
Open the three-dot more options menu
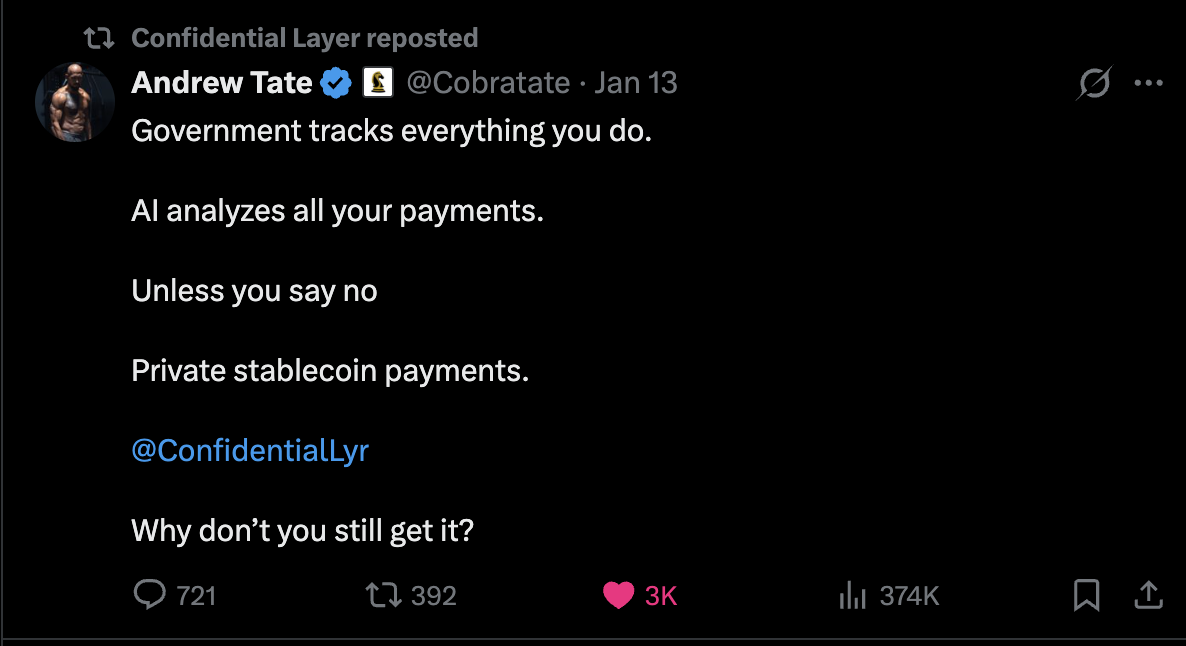pyautogui.click(x=1148, y=83)
